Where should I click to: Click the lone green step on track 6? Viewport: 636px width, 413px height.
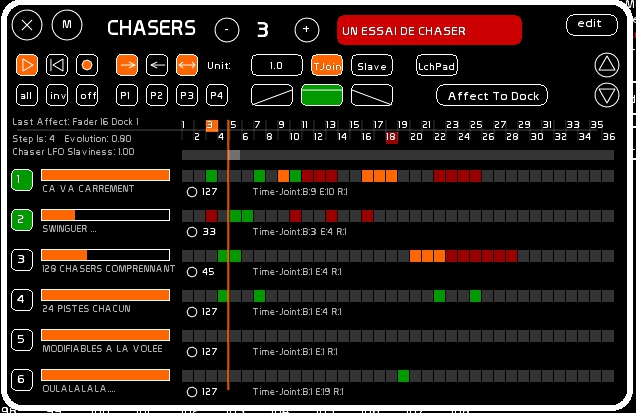(x=404, y=376)
